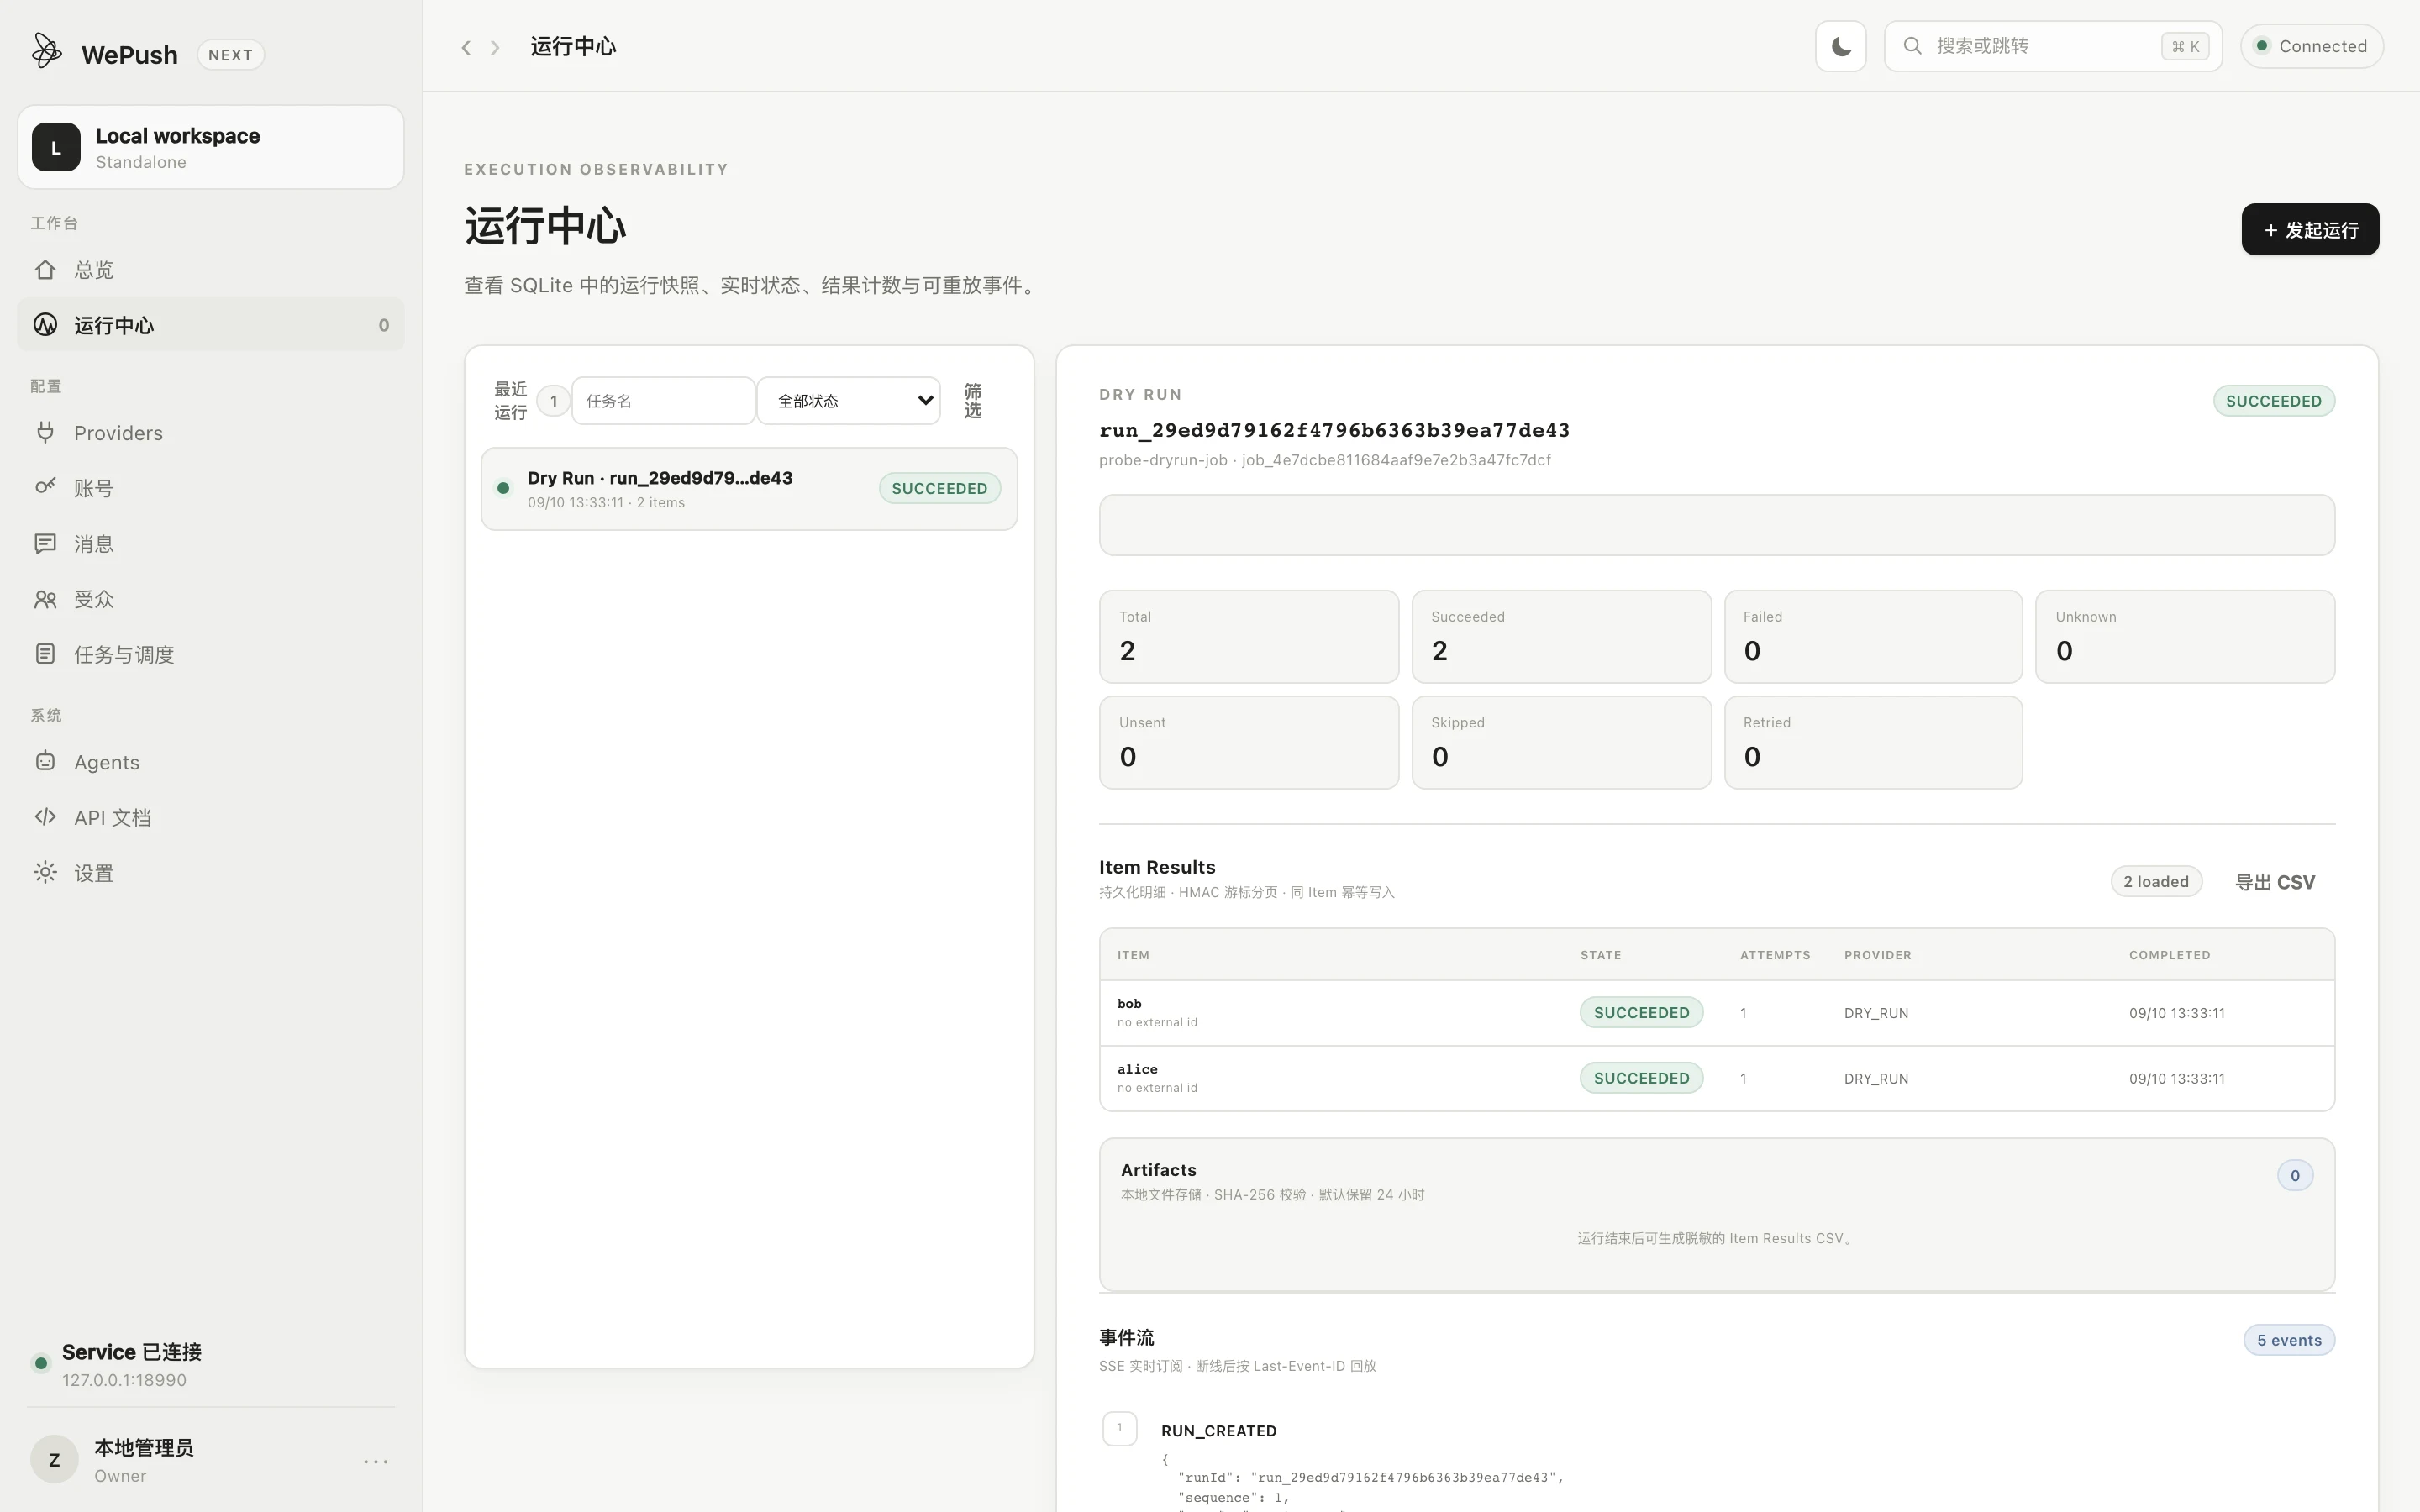This screenshot has width=2420, height=1512.
Task: Click SUCCEEDED badge in bob row
Action: tap(1641, 1012)
